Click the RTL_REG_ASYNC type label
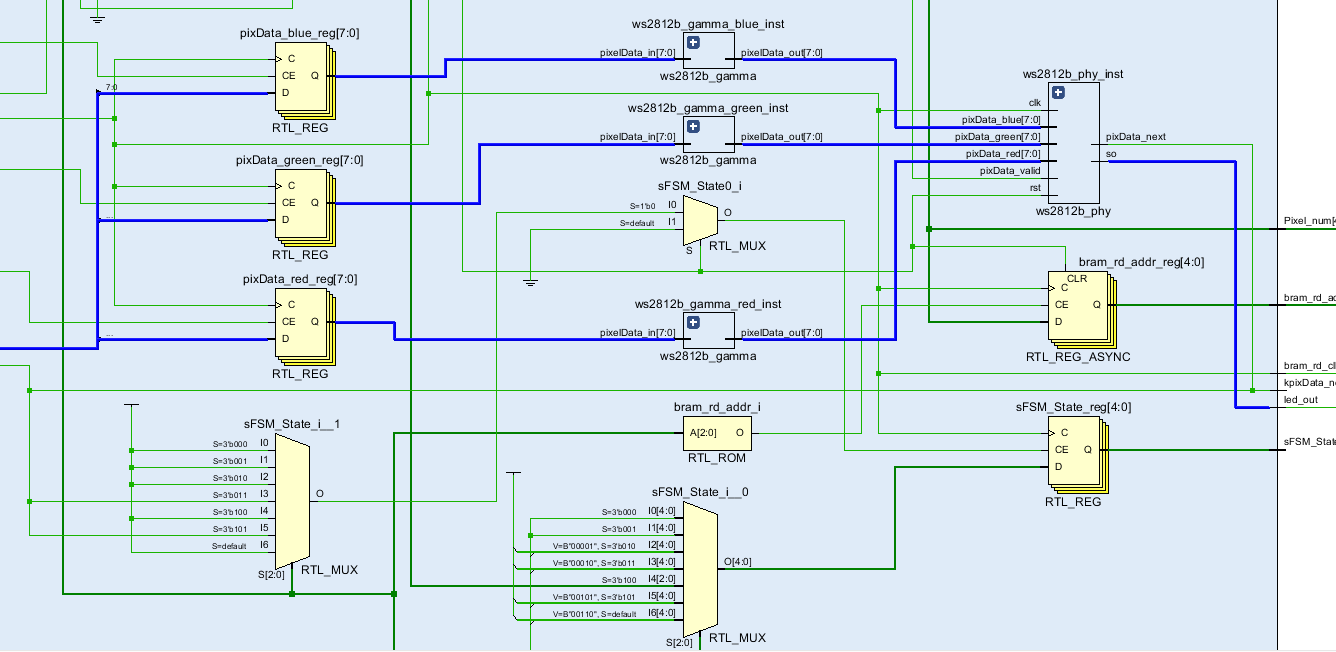 (1078, 357)
